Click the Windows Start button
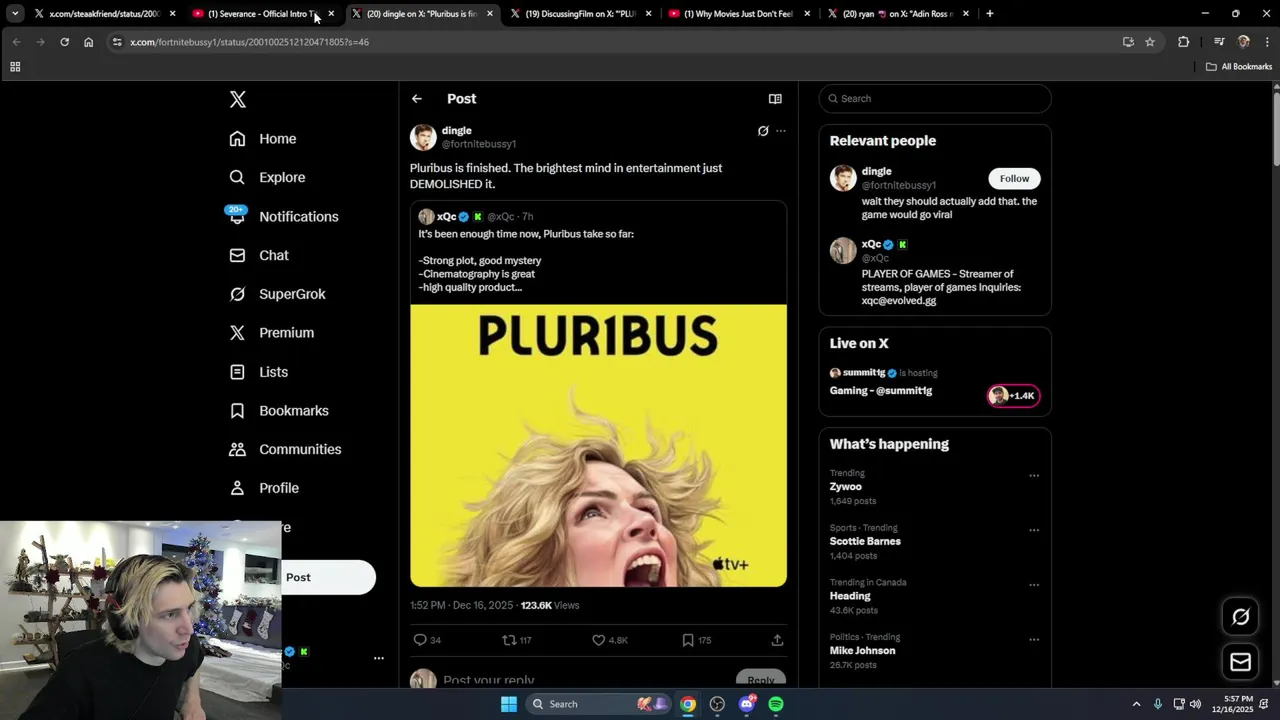 [x=509, y=704]
